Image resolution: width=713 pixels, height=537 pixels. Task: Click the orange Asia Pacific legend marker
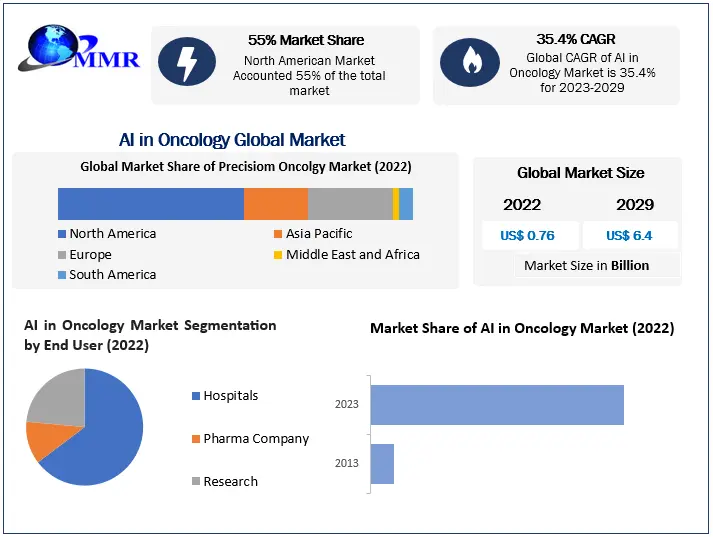[278, 234]
